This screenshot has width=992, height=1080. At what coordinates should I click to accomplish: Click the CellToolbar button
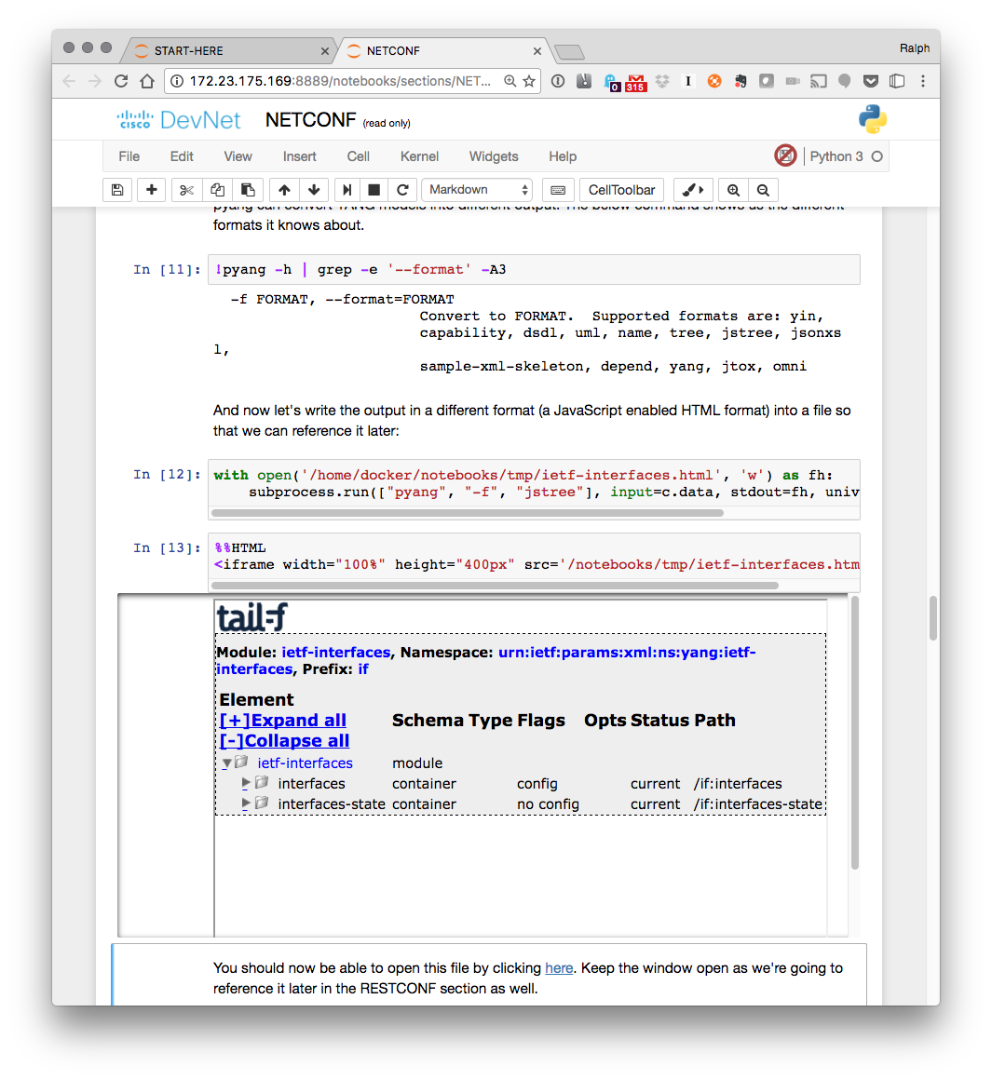(621, 190)
